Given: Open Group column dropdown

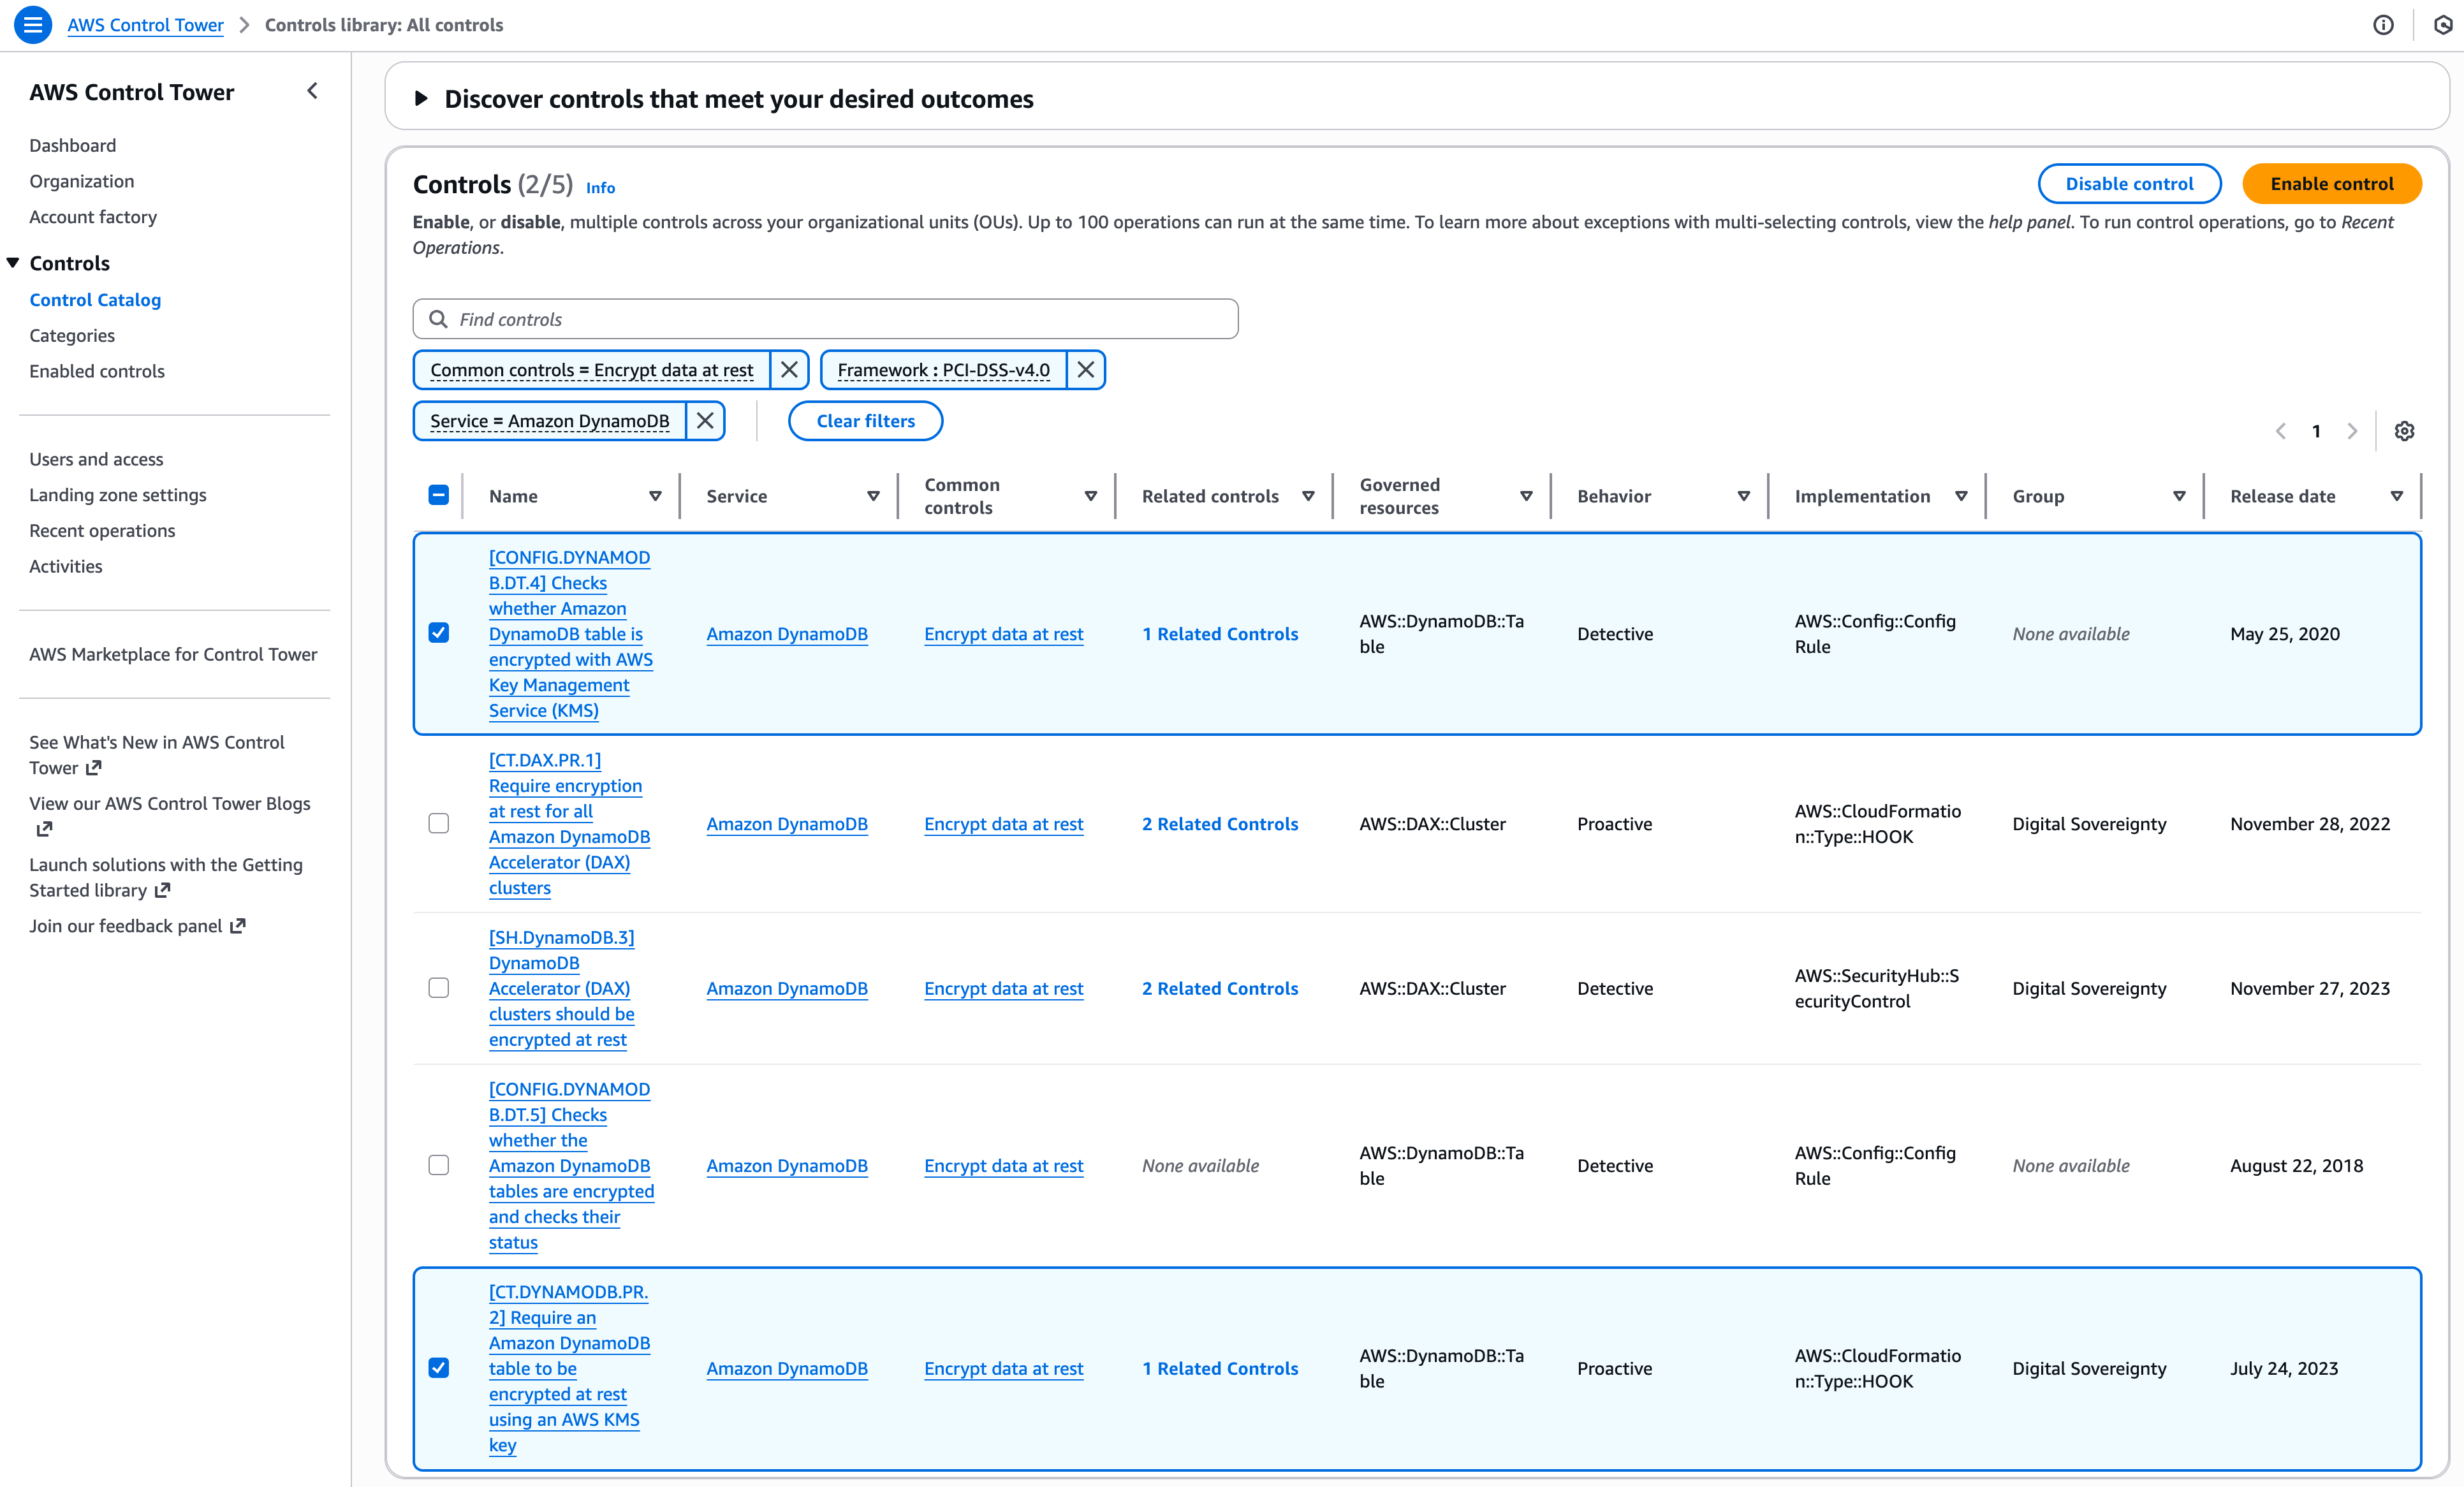Looking at the screenshot, I should click(2179, 496).
